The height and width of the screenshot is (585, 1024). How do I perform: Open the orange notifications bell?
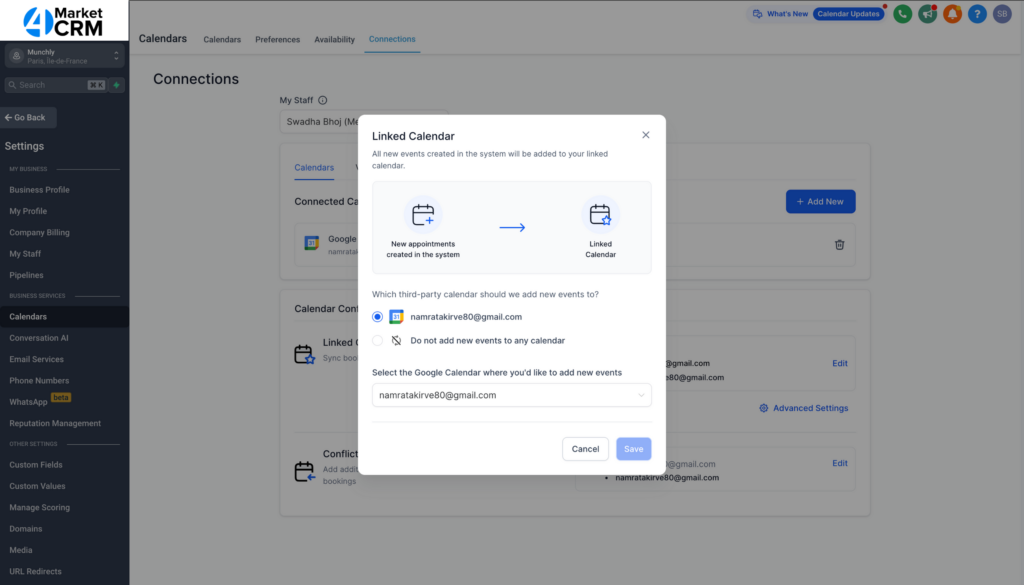pos(952,14)
